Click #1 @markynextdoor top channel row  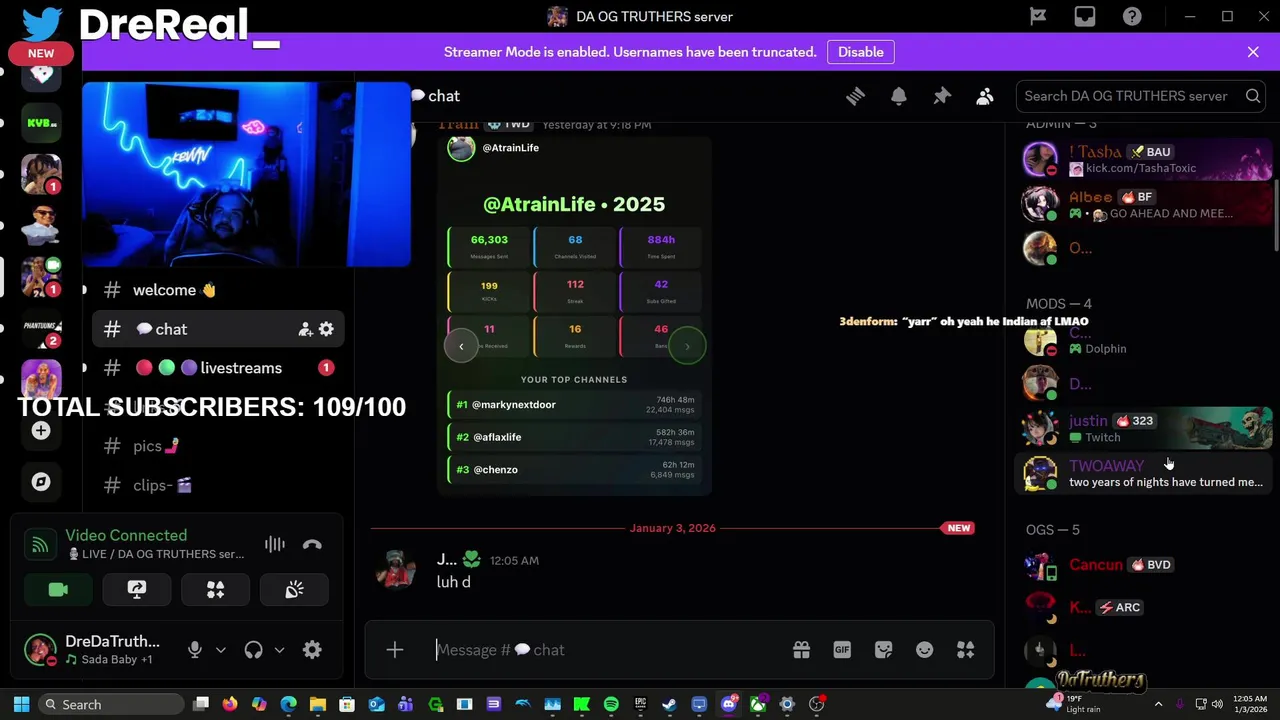pos(574,405)
